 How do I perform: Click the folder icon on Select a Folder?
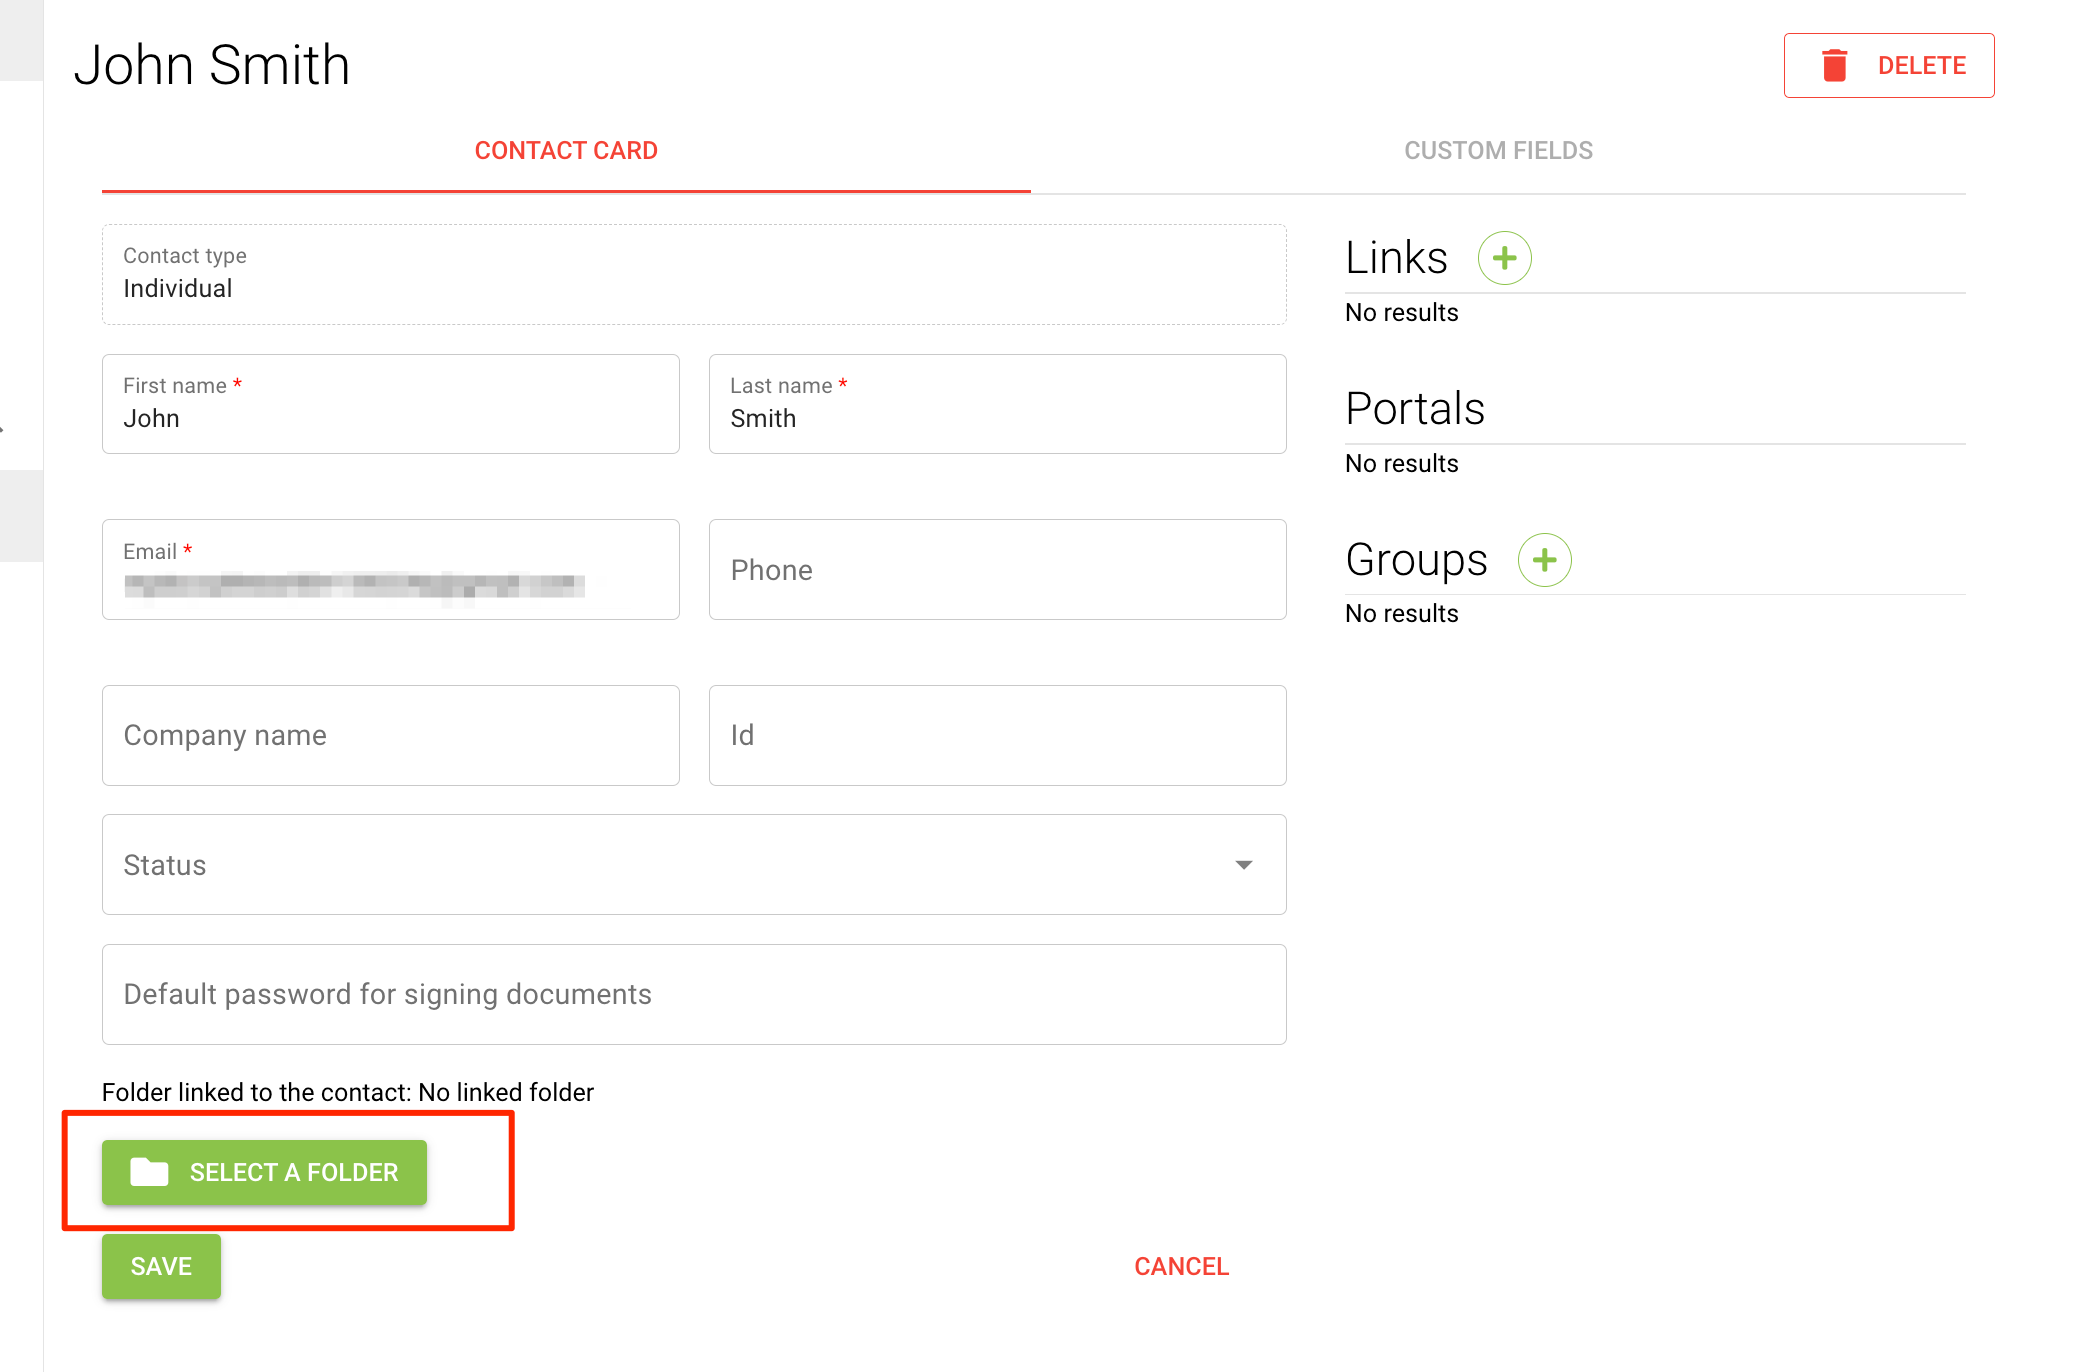150,1172
